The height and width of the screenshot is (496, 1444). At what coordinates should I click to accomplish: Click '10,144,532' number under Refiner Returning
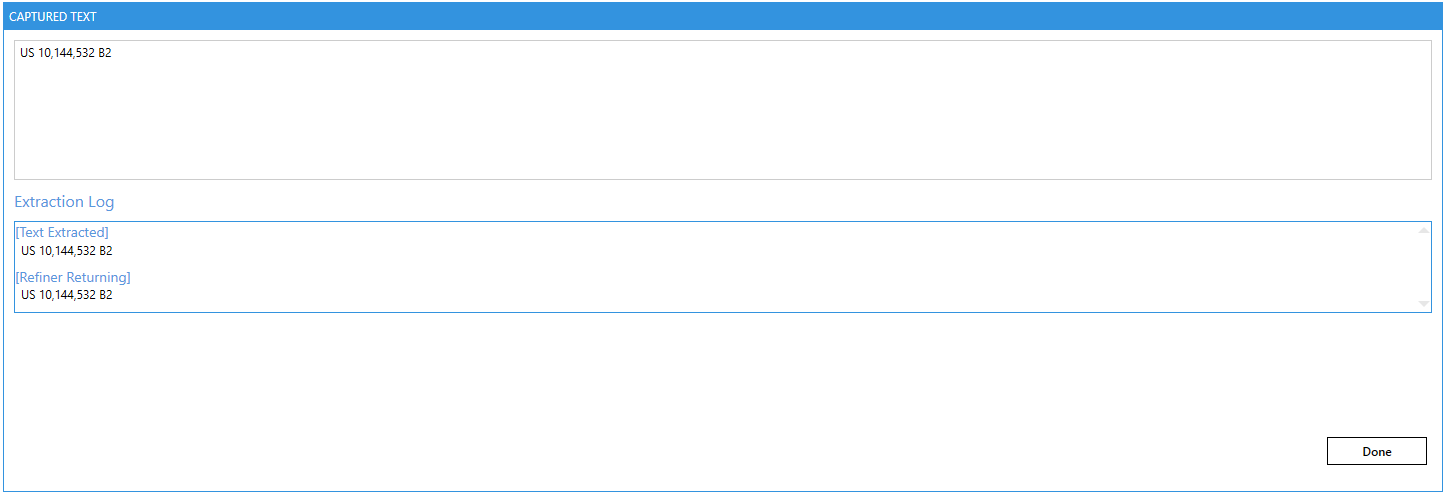pyautogui.click(x=67, y=295)
